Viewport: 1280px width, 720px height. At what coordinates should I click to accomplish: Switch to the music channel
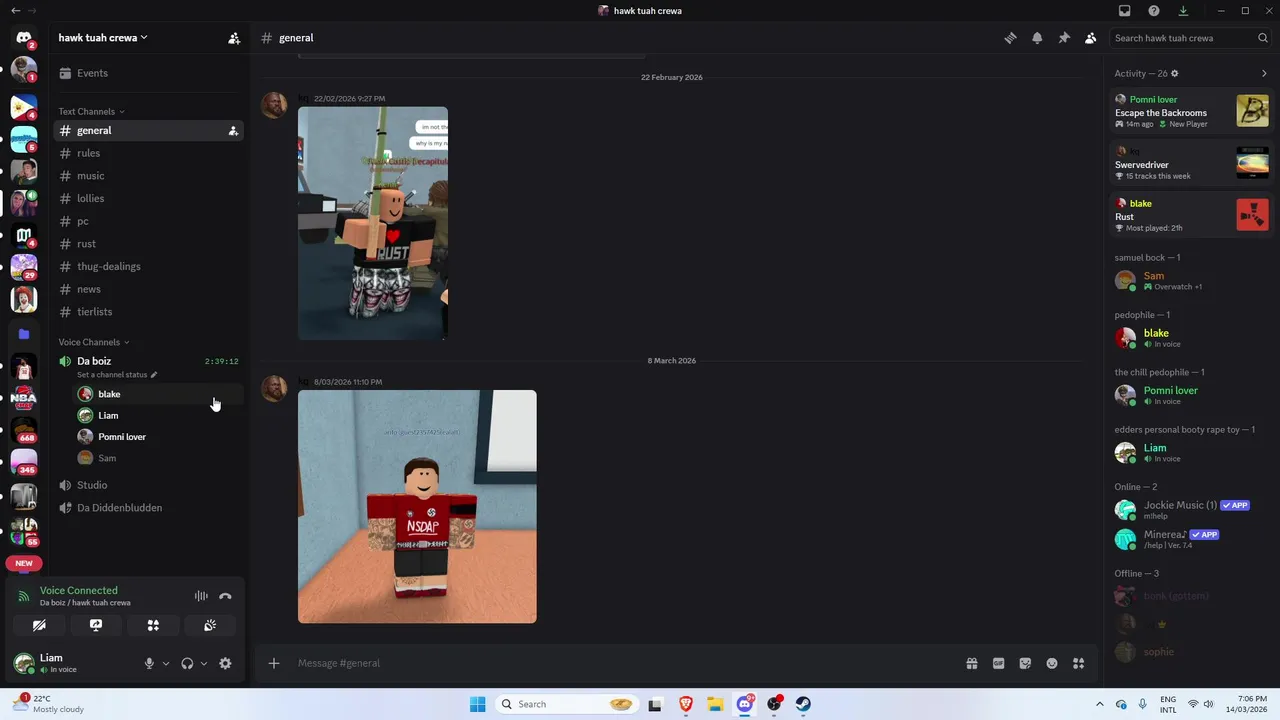pyautogui.click(x=148, y=176)
